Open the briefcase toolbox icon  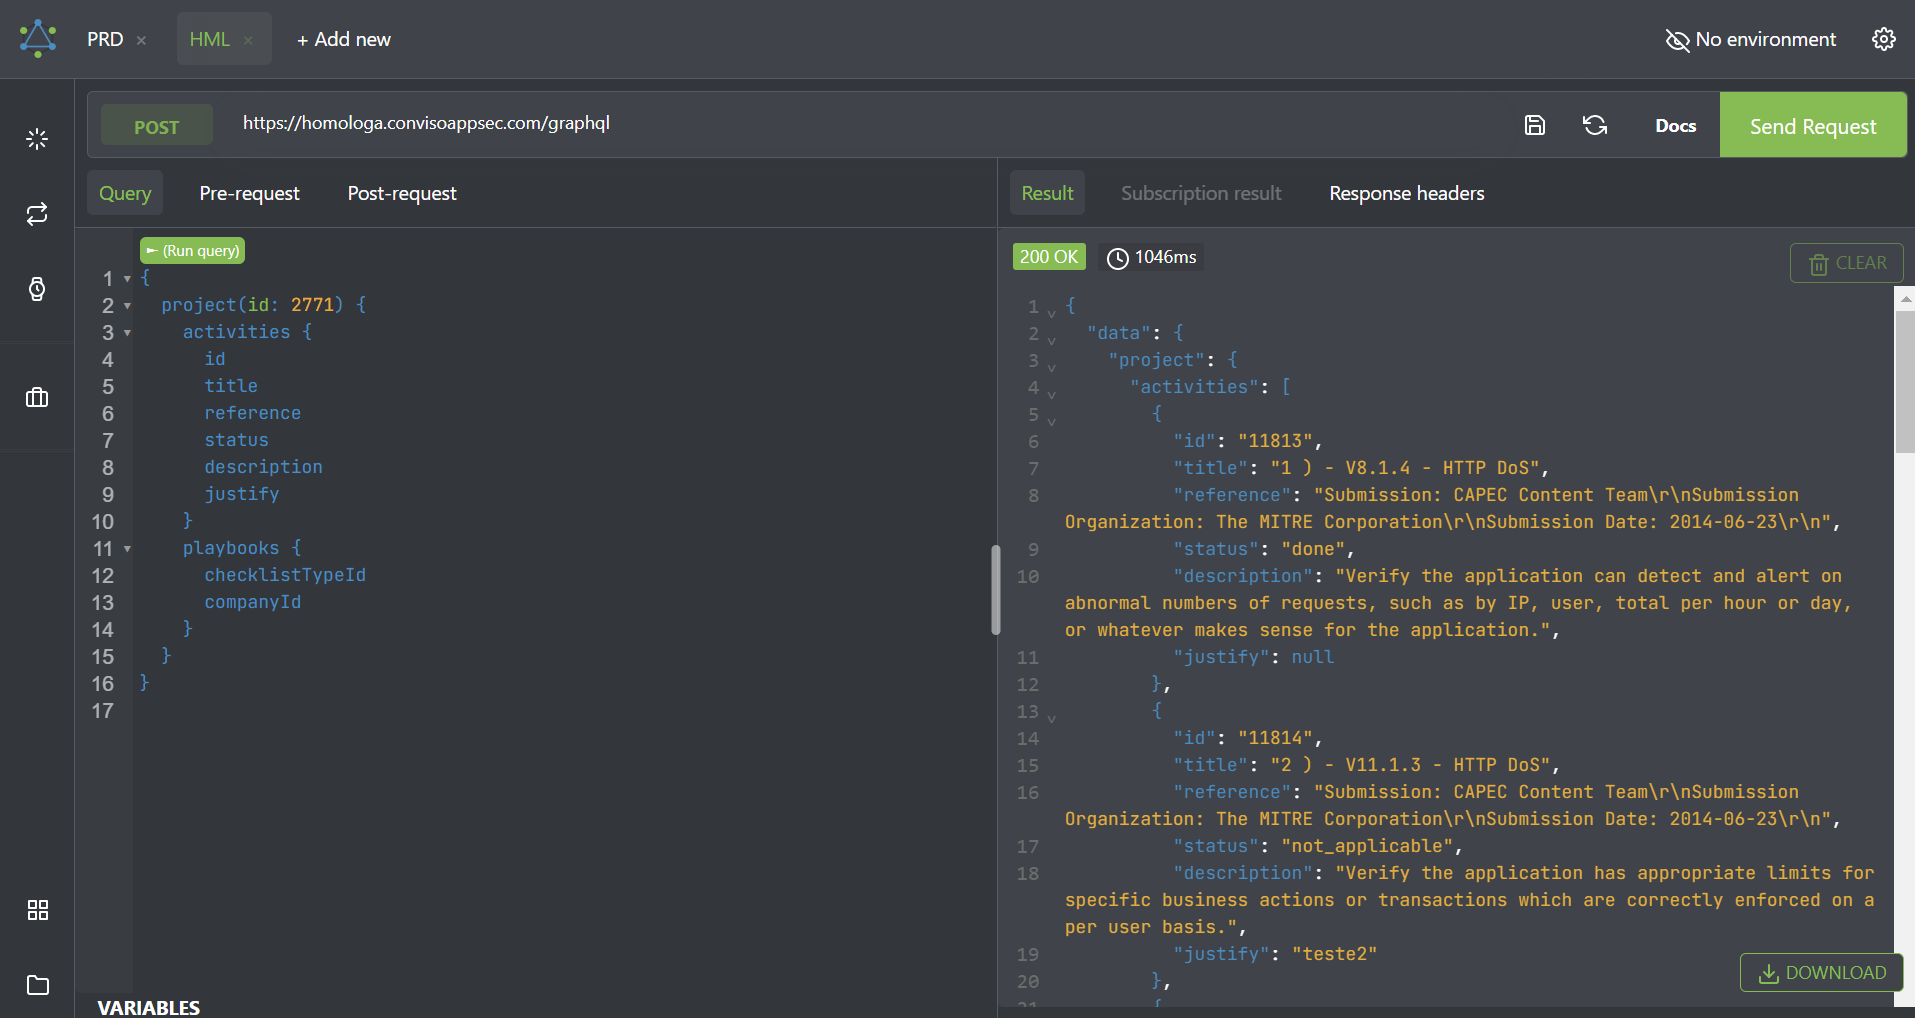37,397
